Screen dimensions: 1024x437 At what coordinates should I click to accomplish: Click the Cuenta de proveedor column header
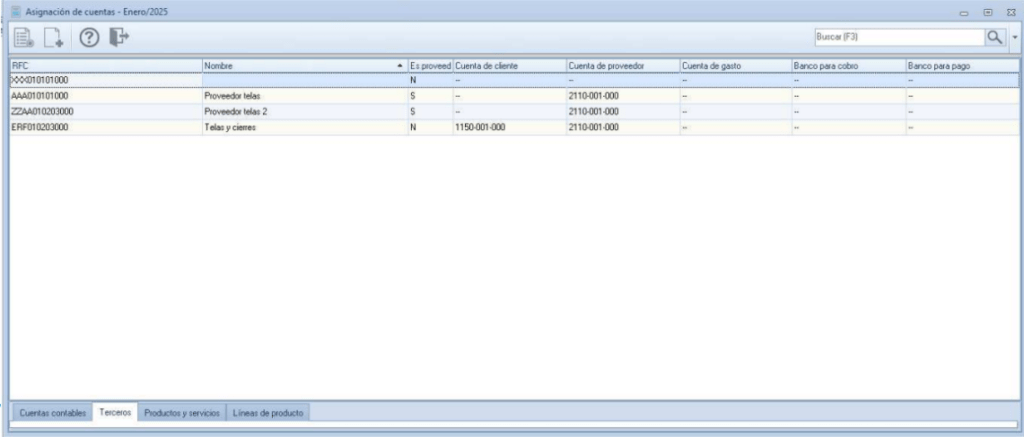pyautogui.click(x=622, y=66)
